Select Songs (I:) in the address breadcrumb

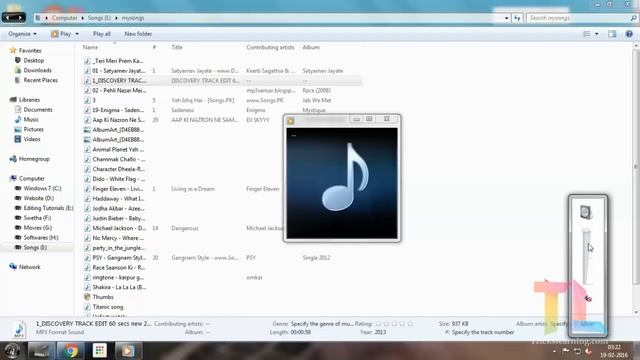point(99,18)
